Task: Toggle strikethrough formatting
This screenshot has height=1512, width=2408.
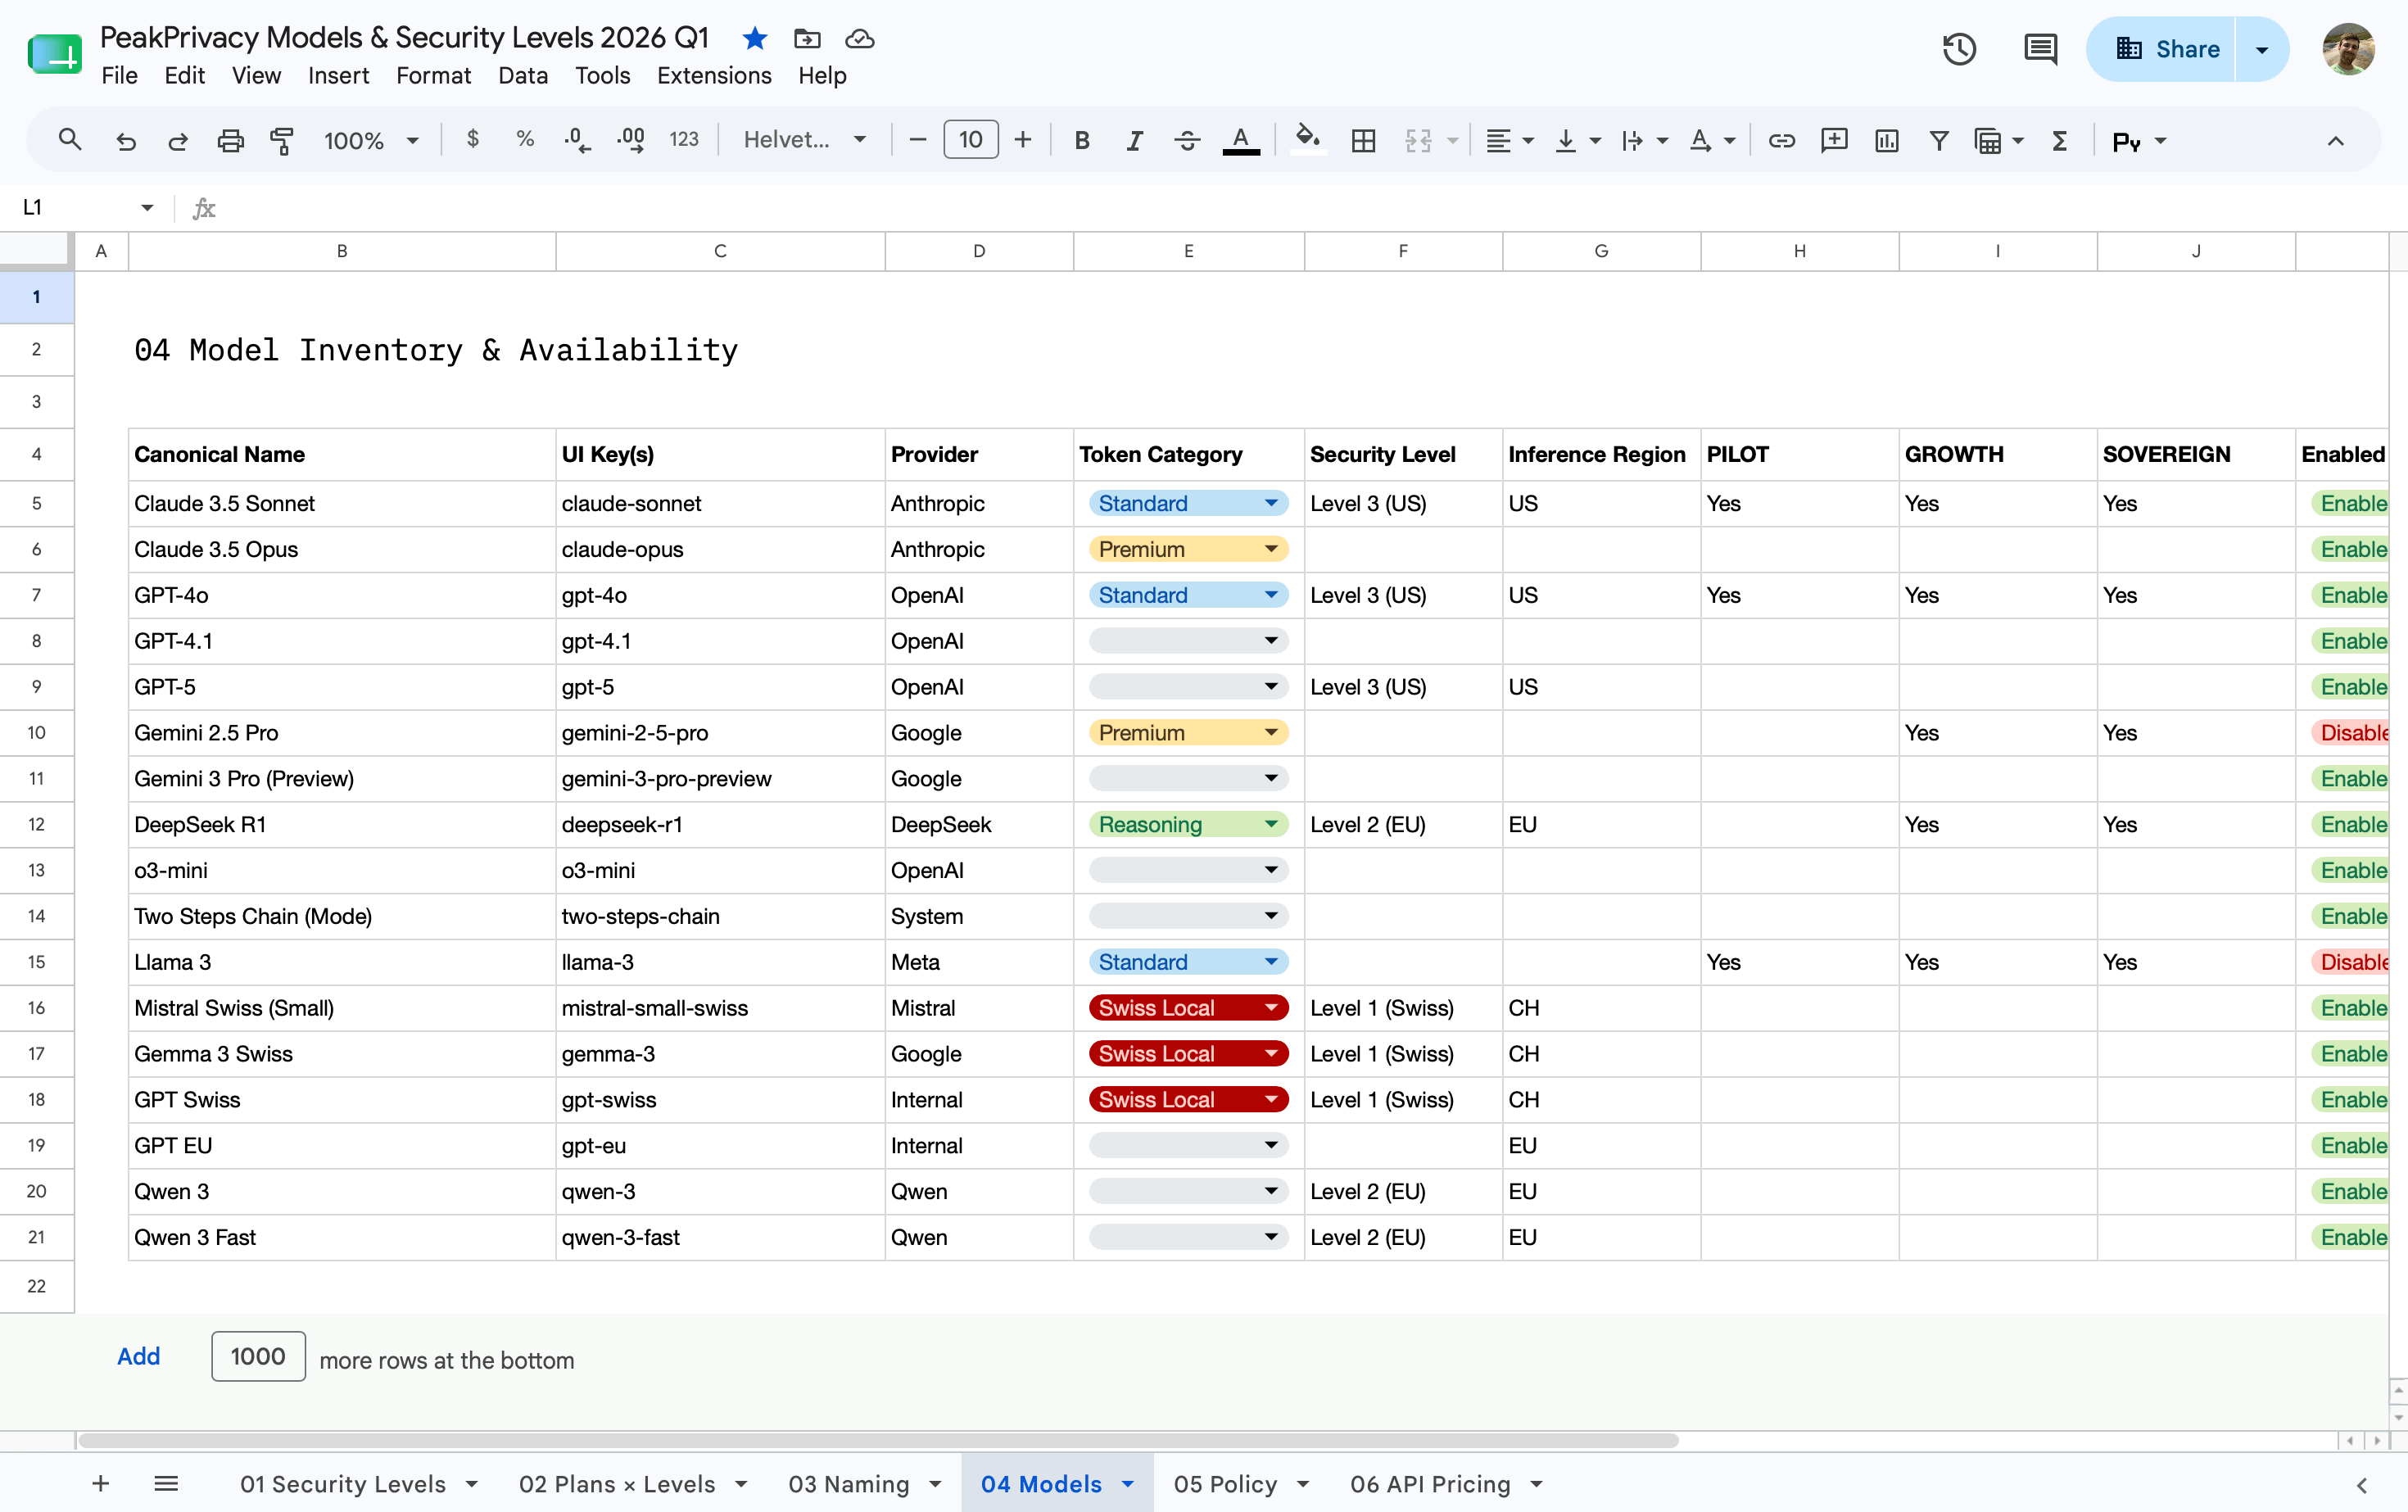Action: 1187,140
